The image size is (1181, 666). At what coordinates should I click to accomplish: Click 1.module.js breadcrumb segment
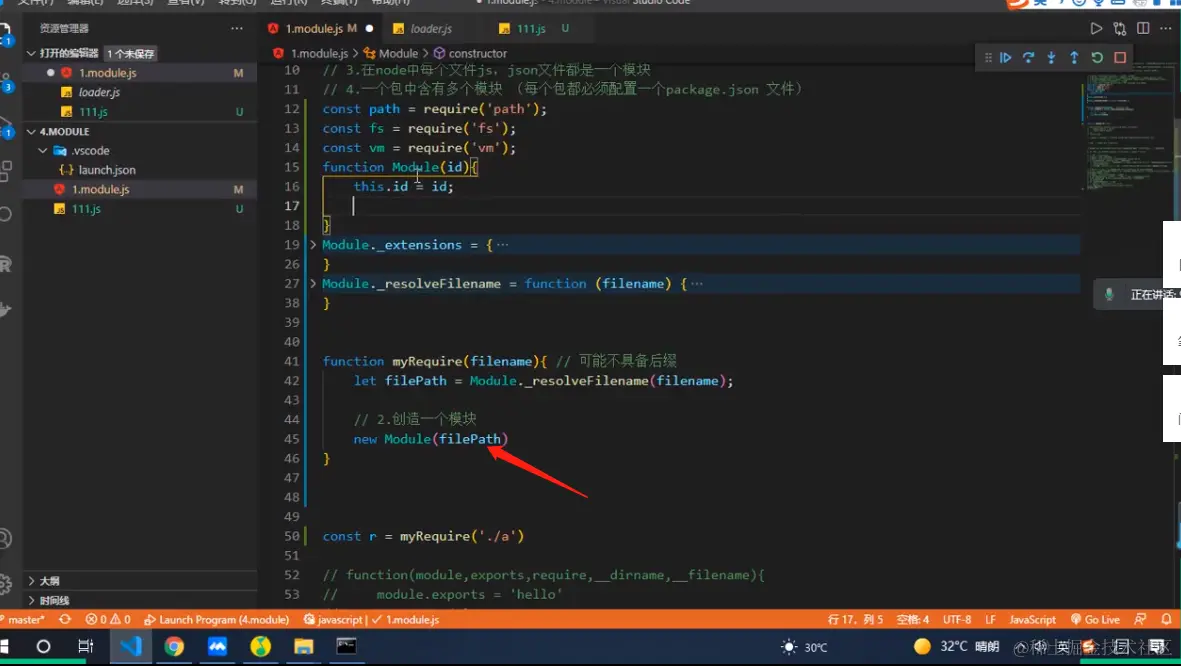pyautogui.click(x=319, y=53)
